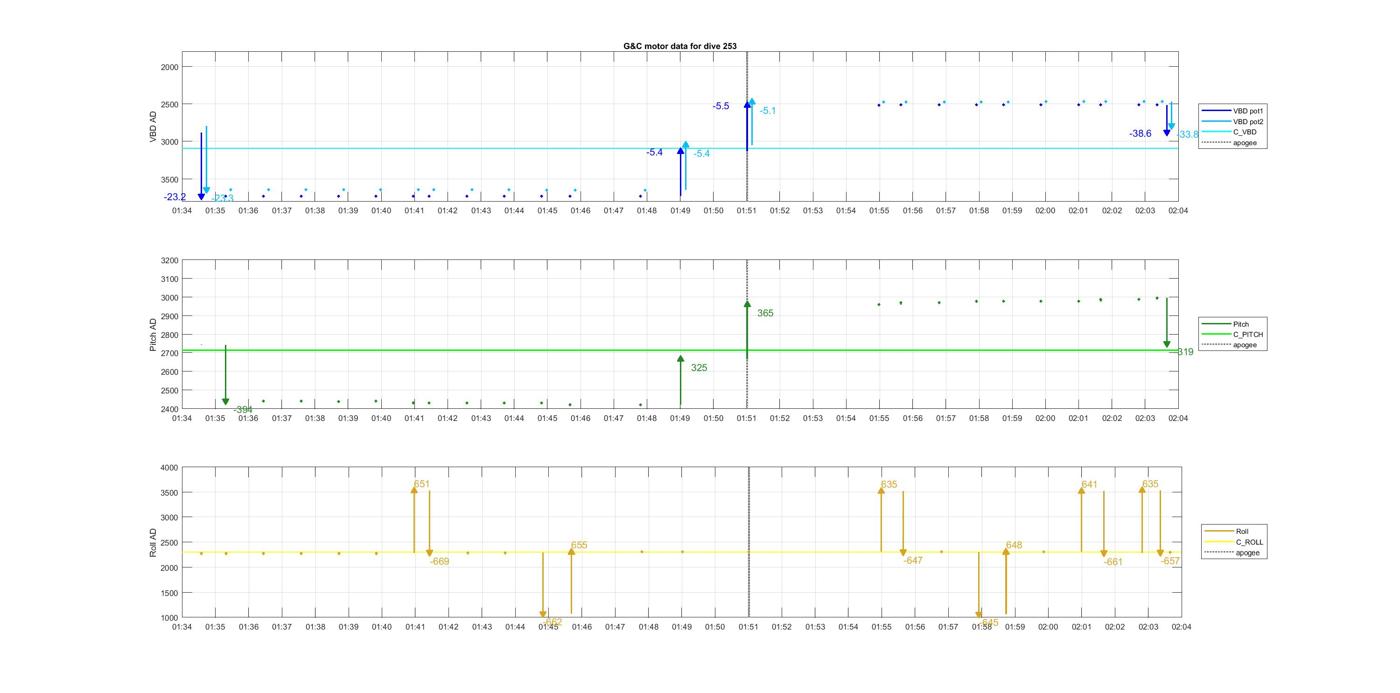Click the "3500" tick on VBD axis
Image resolution: width=1400 pixels, height=693 pixels.
[170, 179]
